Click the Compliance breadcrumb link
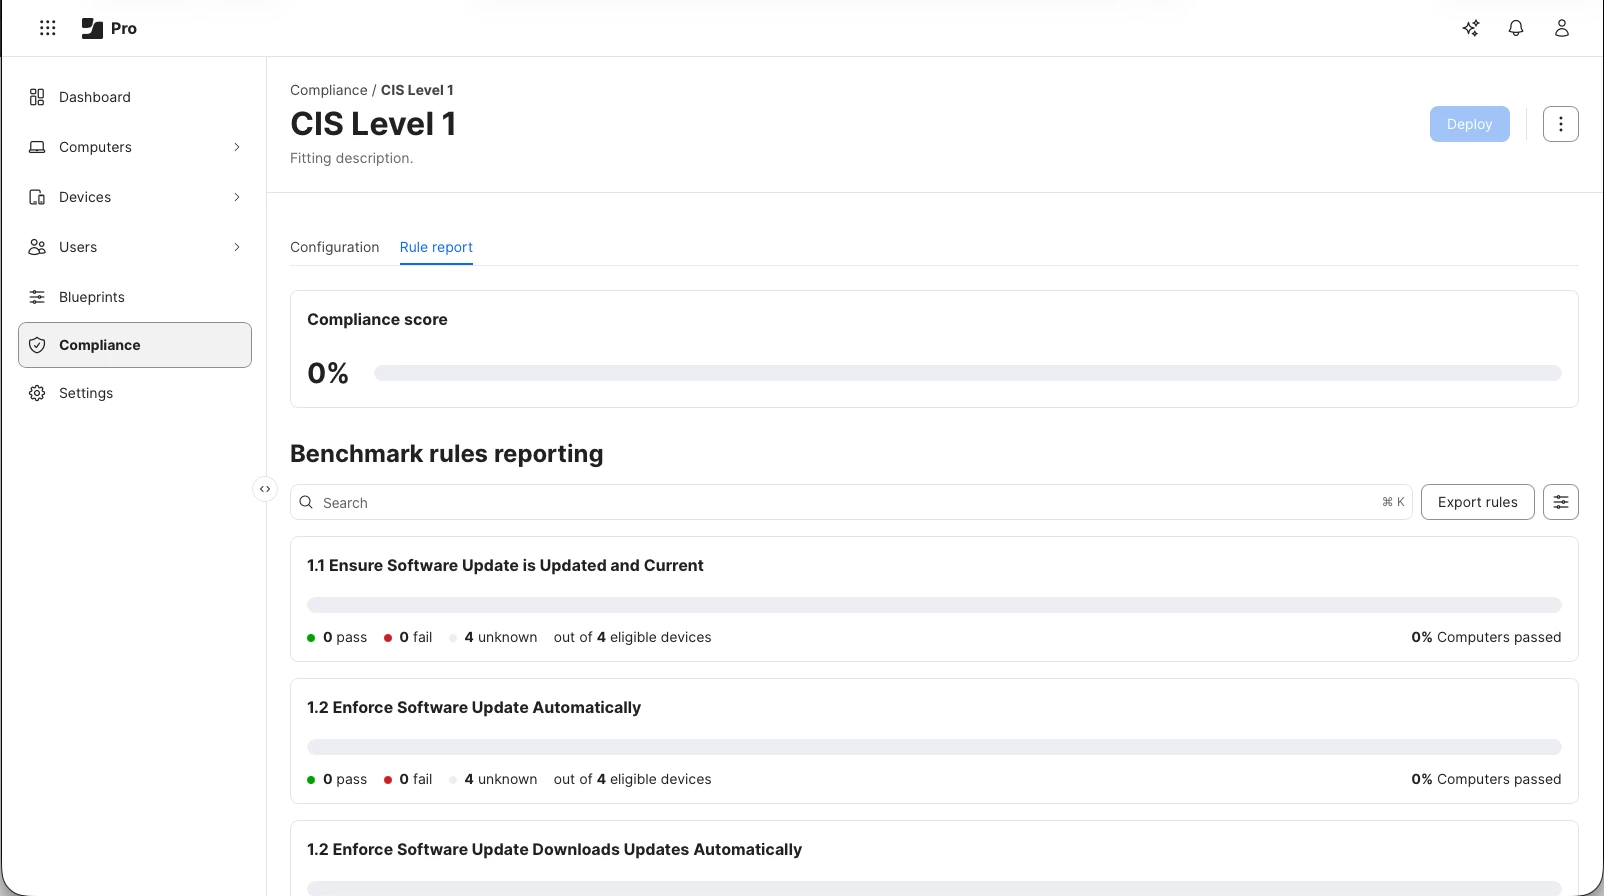The image size is (1604, 896). [329, 90]
